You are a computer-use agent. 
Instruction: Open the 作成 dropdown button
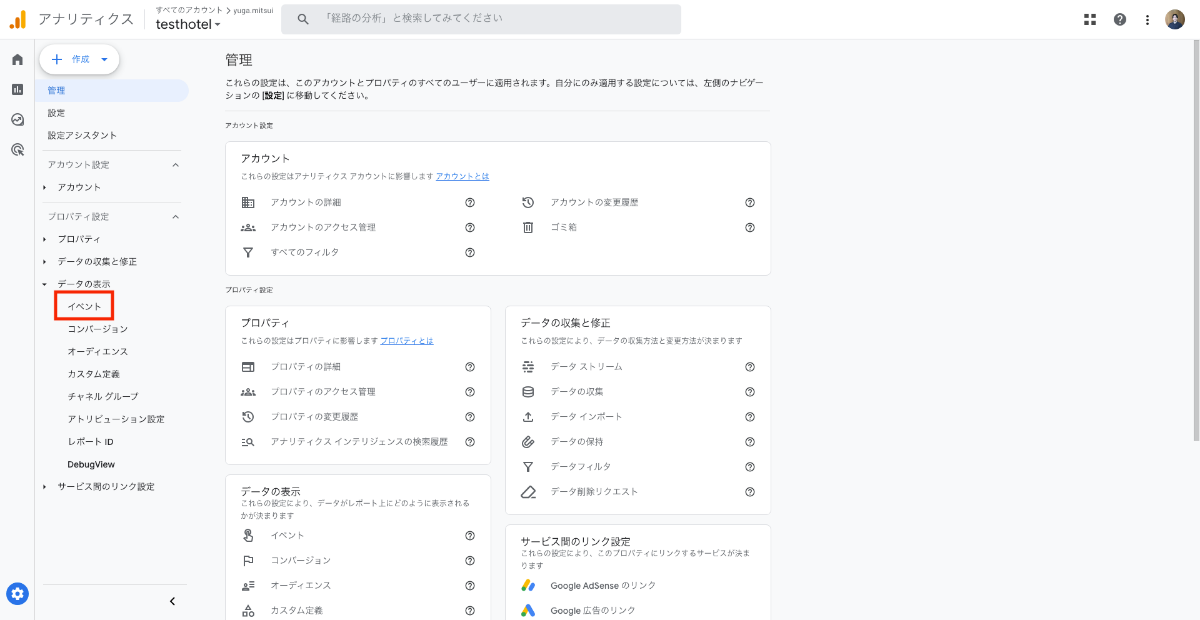point(79,60)
